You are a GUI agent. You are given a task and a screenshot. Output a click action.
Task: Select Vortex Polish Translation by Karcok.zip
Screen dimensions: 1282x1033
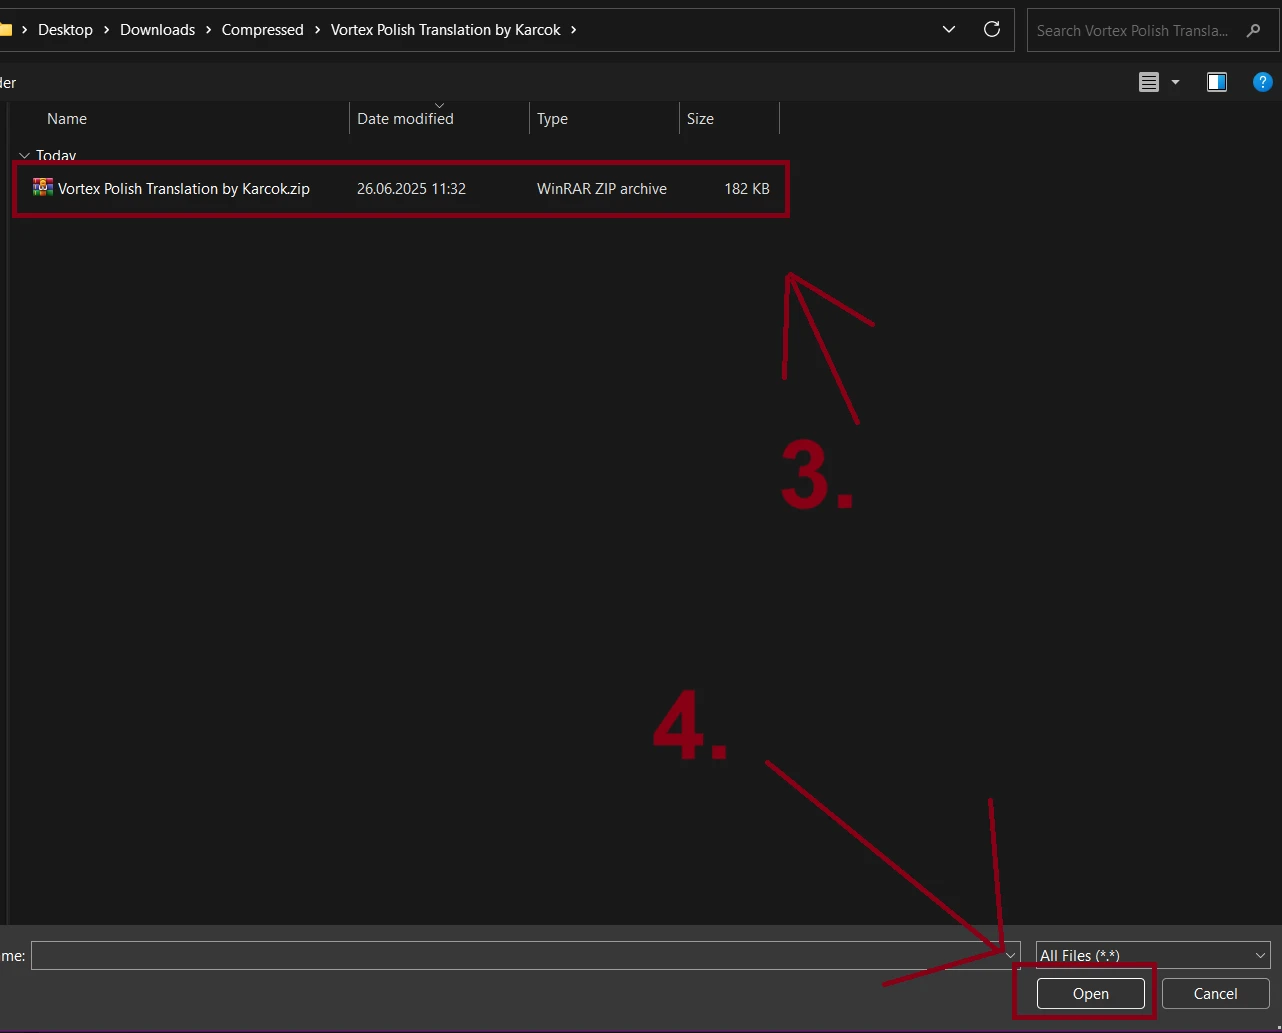(184, 188)
